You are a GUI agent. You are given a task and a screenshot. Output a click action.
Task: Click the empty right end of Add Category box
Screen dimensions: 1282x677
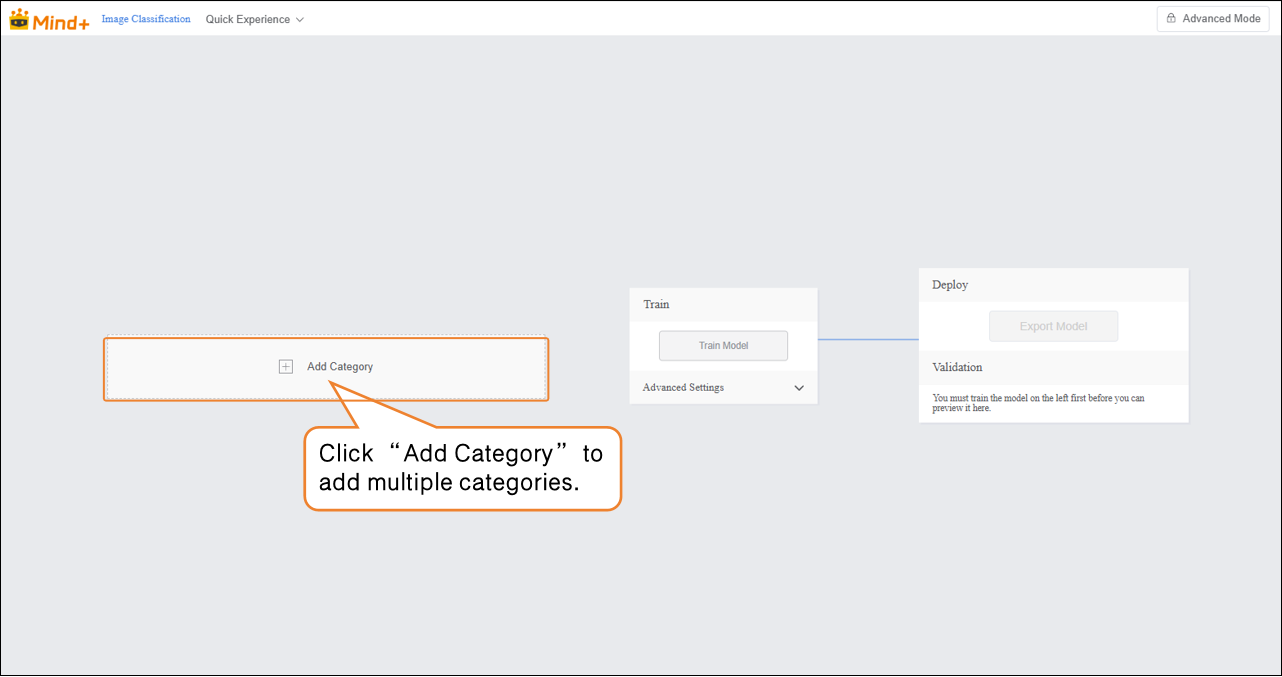[500, 368]
